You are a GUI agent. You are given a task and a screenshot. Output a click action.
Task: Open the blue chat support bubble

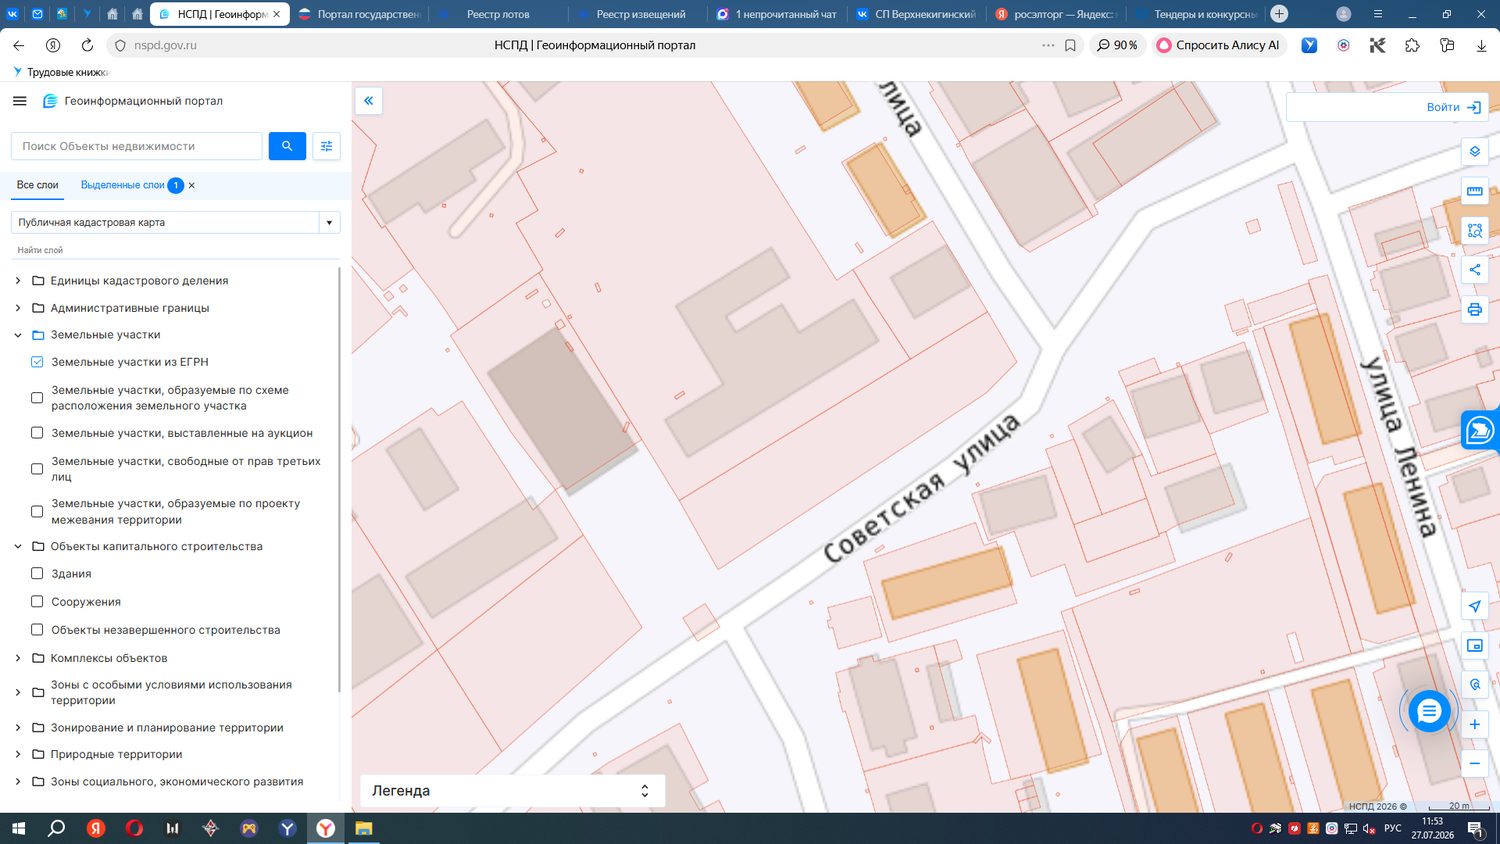tap(1429, 711)
